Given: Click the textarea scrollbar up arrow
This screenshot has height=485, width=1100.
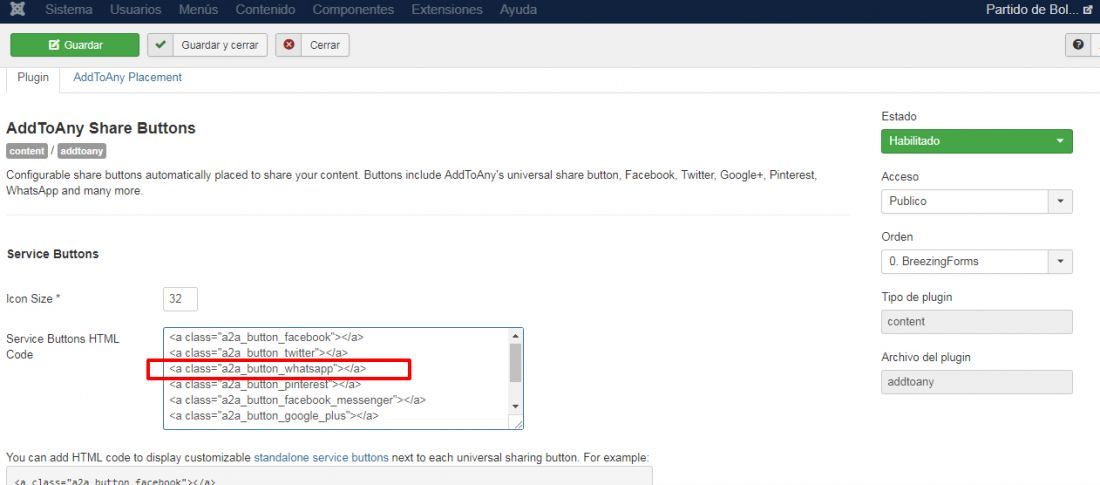Looking at the screenshot, I should coord(516,335).
